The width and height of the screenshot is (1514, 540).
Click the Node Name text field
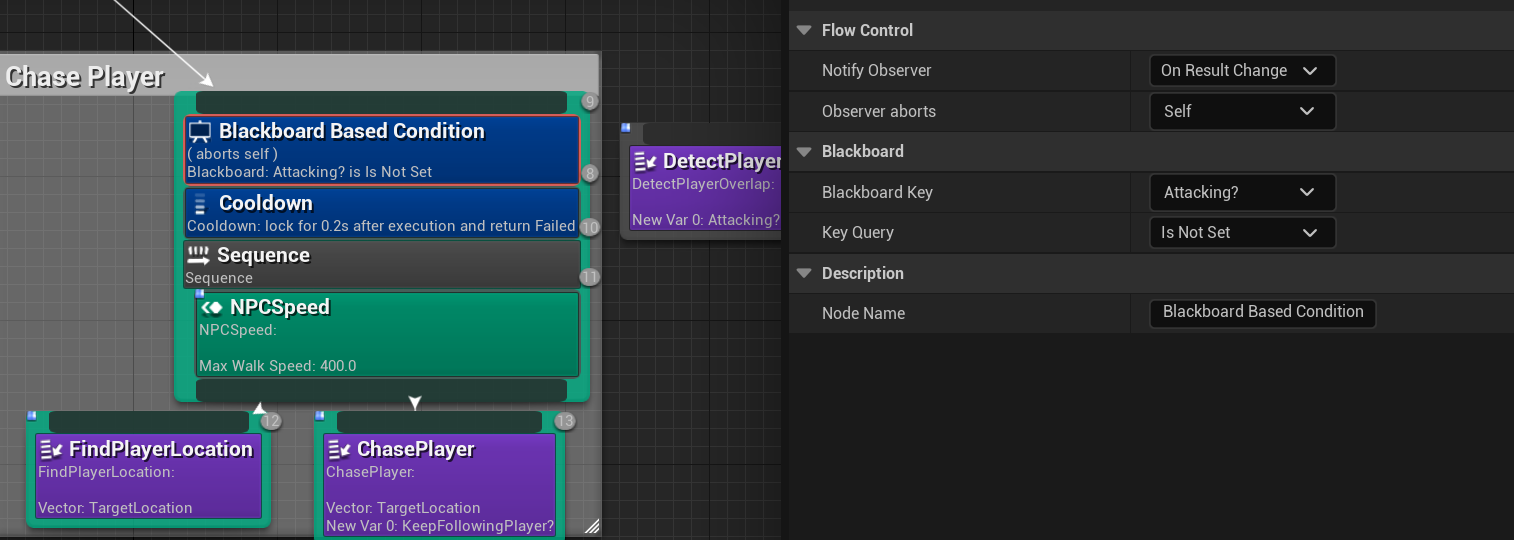(1262, 313)
